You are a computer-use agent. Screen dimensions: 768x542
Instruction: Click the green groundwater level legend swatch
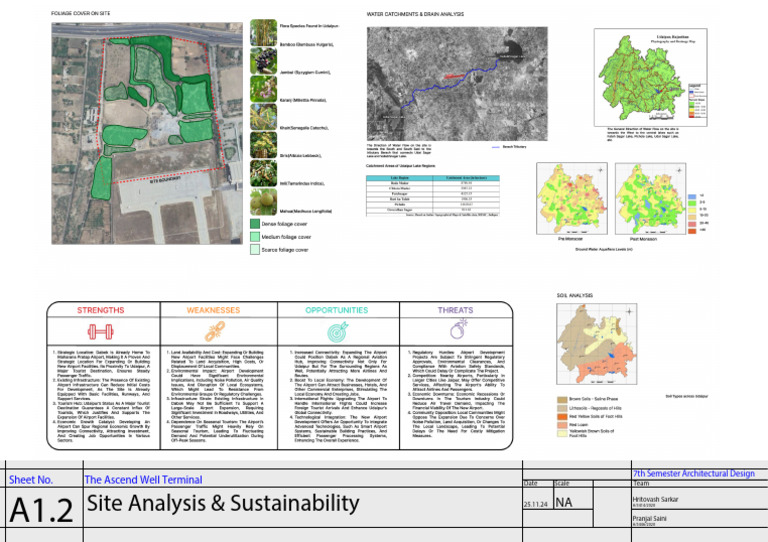pos(692,202)
